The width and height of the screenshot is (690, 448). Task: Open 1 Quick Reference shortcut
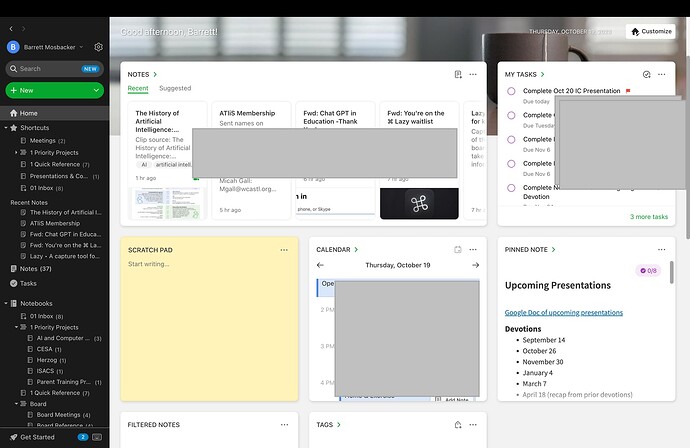tap(59, 164)
